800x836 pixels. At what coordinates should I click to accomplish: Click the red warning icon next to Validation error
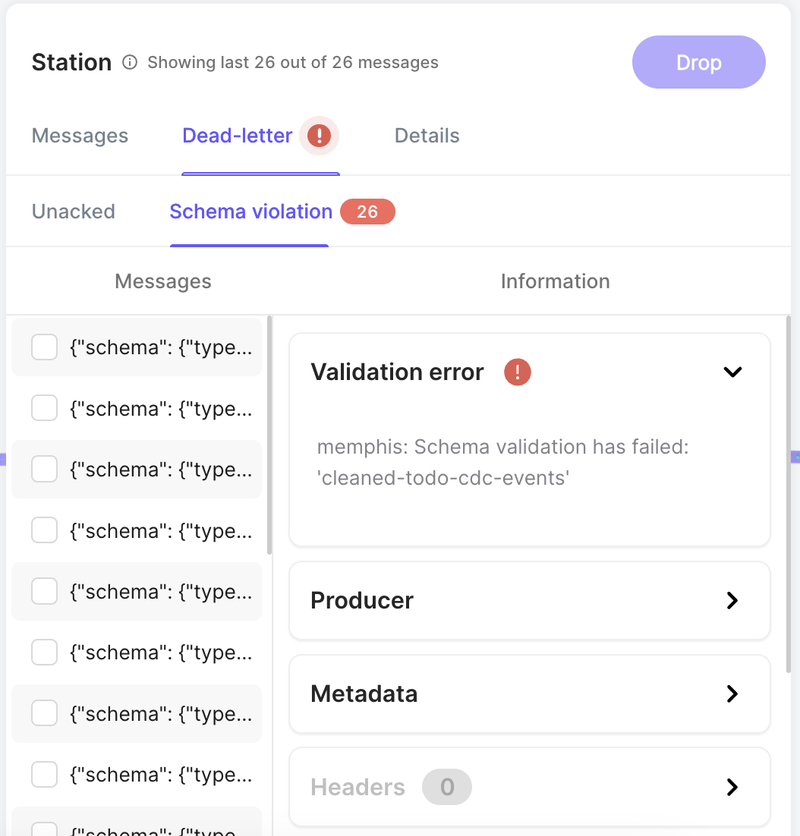click(x=517, y=372)
